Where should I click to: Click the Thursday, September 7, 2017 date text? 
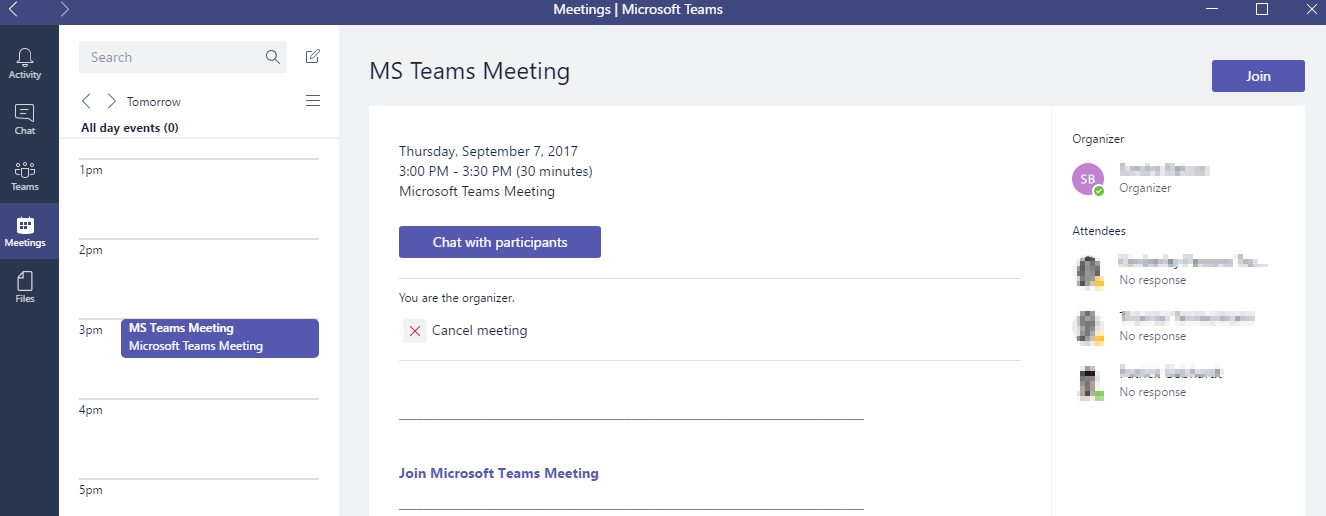point(488,151)
